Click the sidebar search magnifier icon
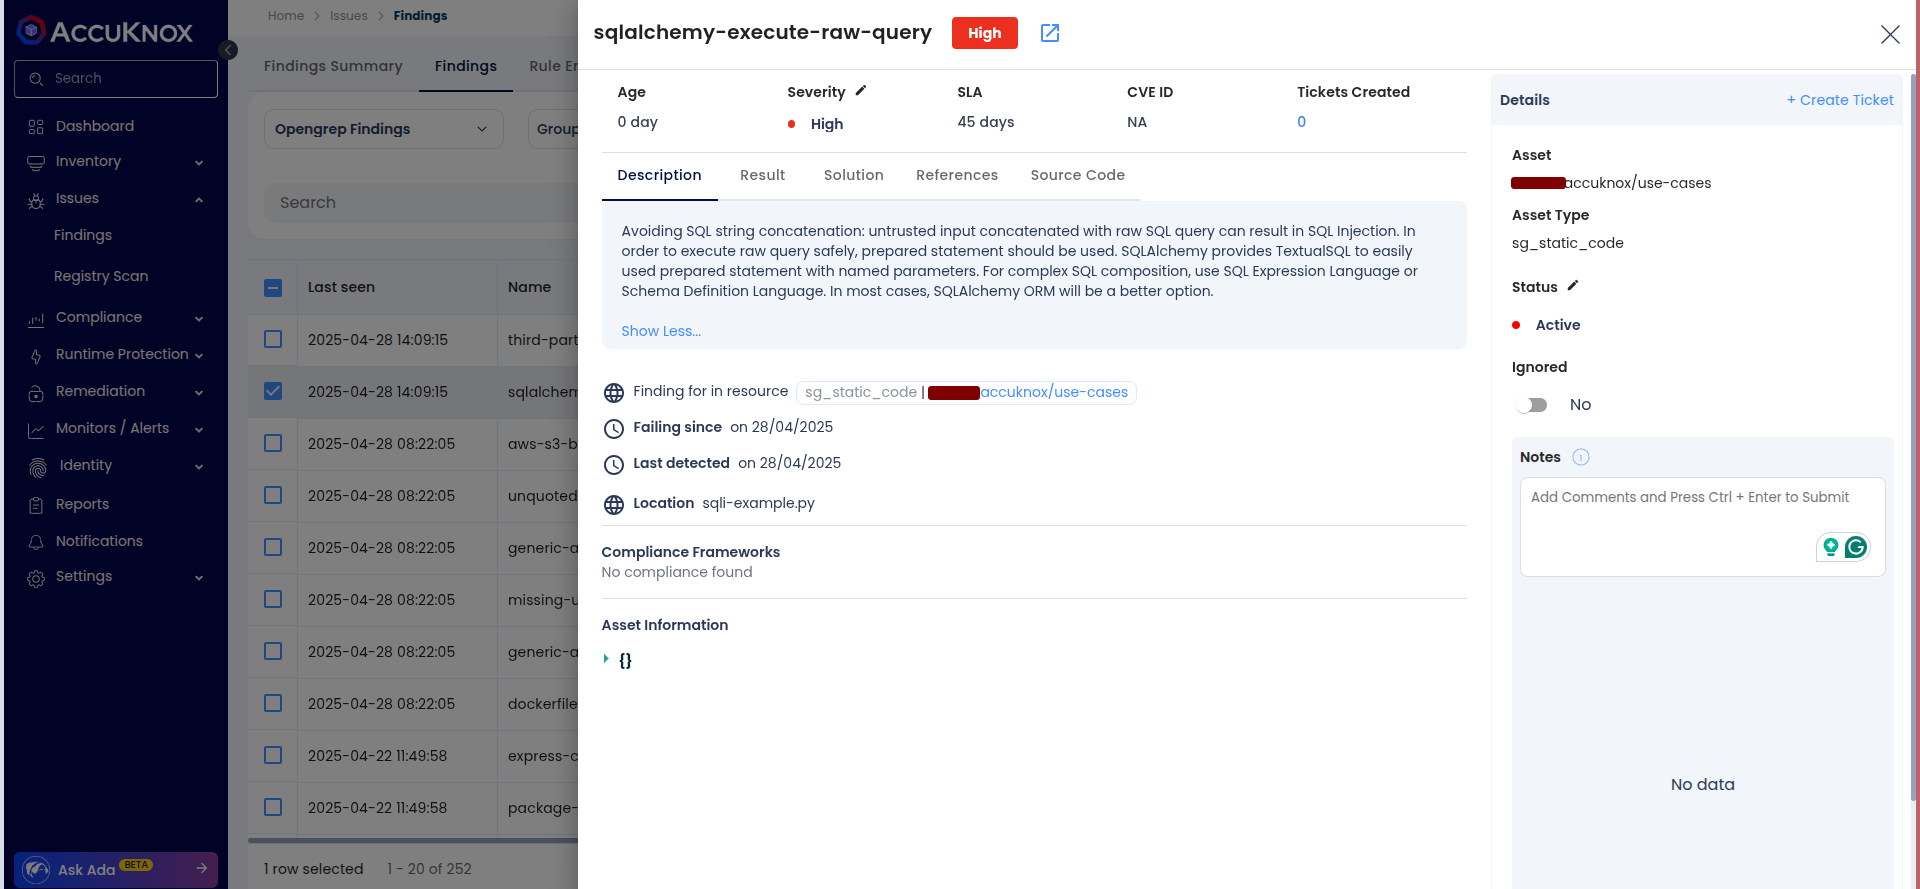 pos(37,79)
